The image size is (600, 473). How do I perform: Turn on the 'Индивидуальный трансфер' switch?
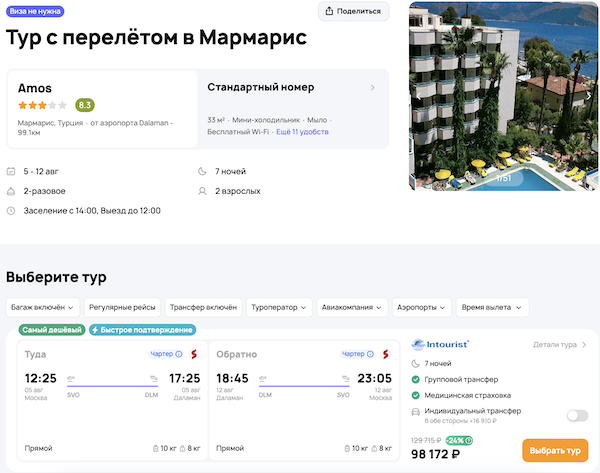[x=576, y=415]
